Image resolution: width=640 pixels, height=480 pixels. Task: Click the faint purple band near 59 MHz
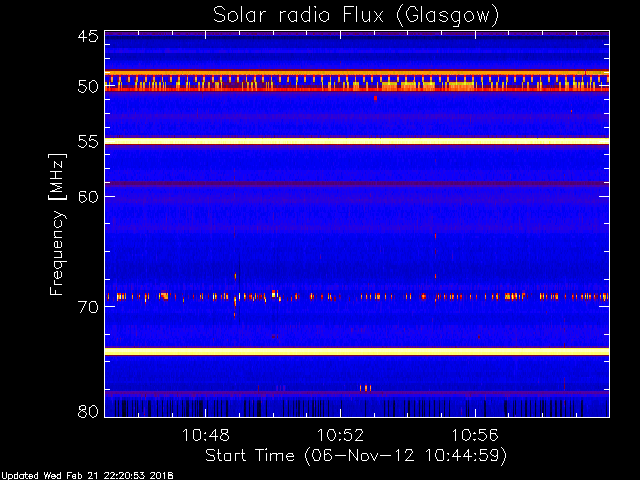point(357,184)
